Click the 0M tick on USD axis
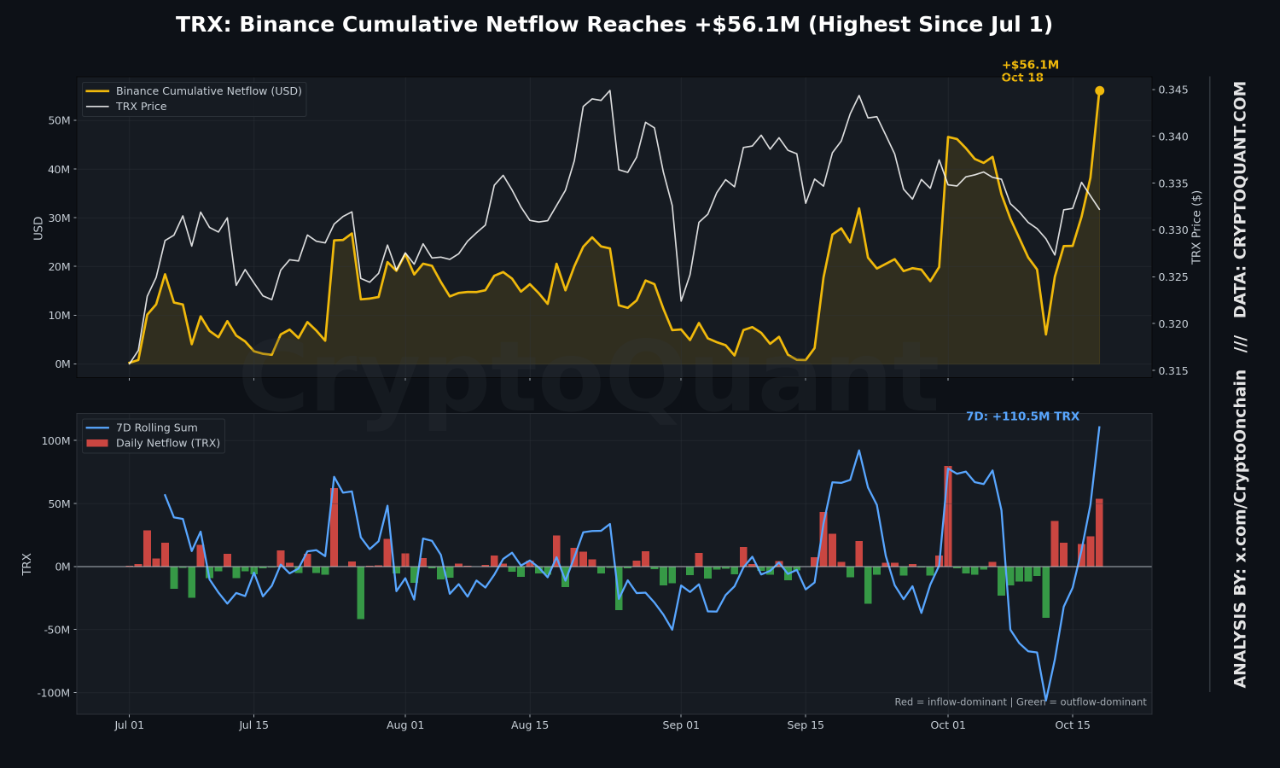 point(62,365)
